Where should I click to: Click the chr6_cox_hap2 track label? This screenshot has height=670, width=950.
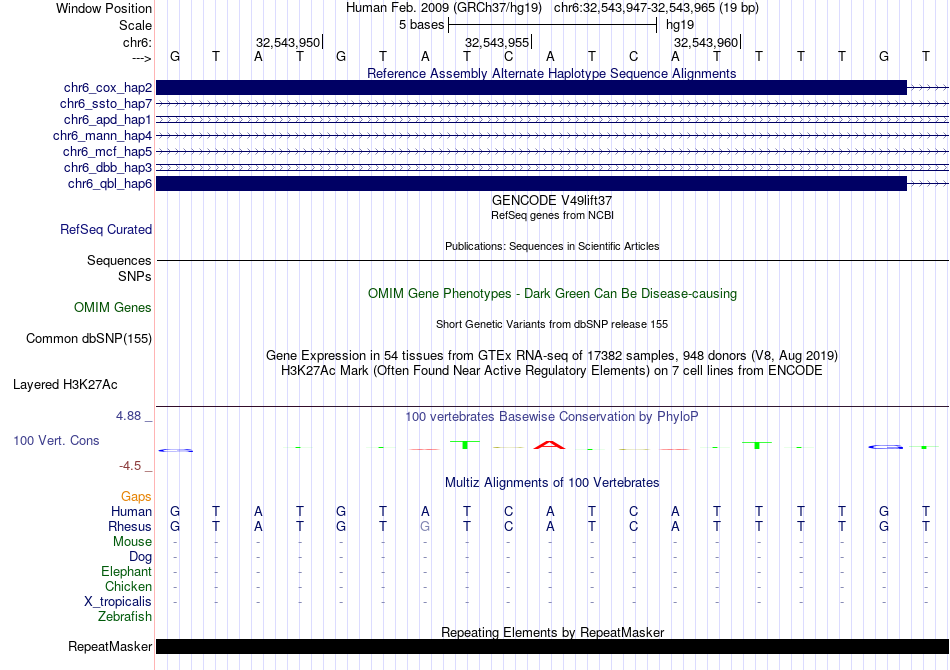[x=108, y=88]
